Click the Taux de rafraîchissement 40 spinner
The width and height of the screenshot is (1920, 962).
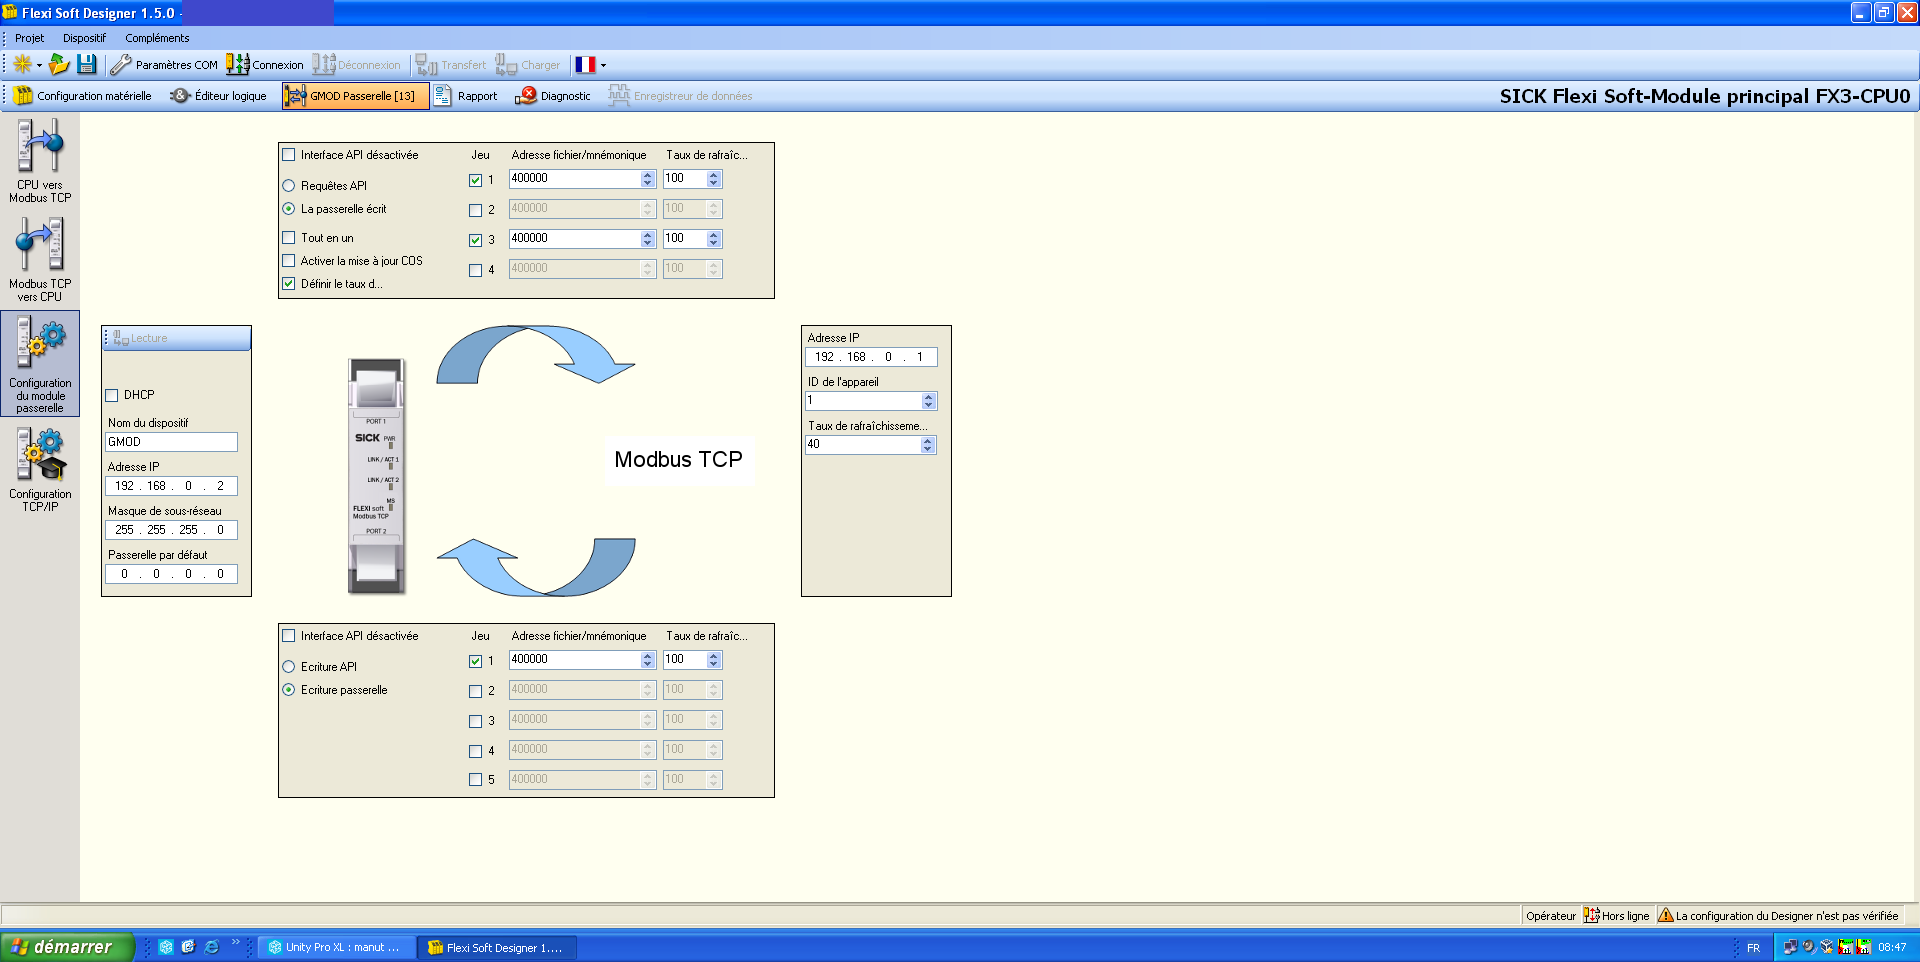(928, 445)
